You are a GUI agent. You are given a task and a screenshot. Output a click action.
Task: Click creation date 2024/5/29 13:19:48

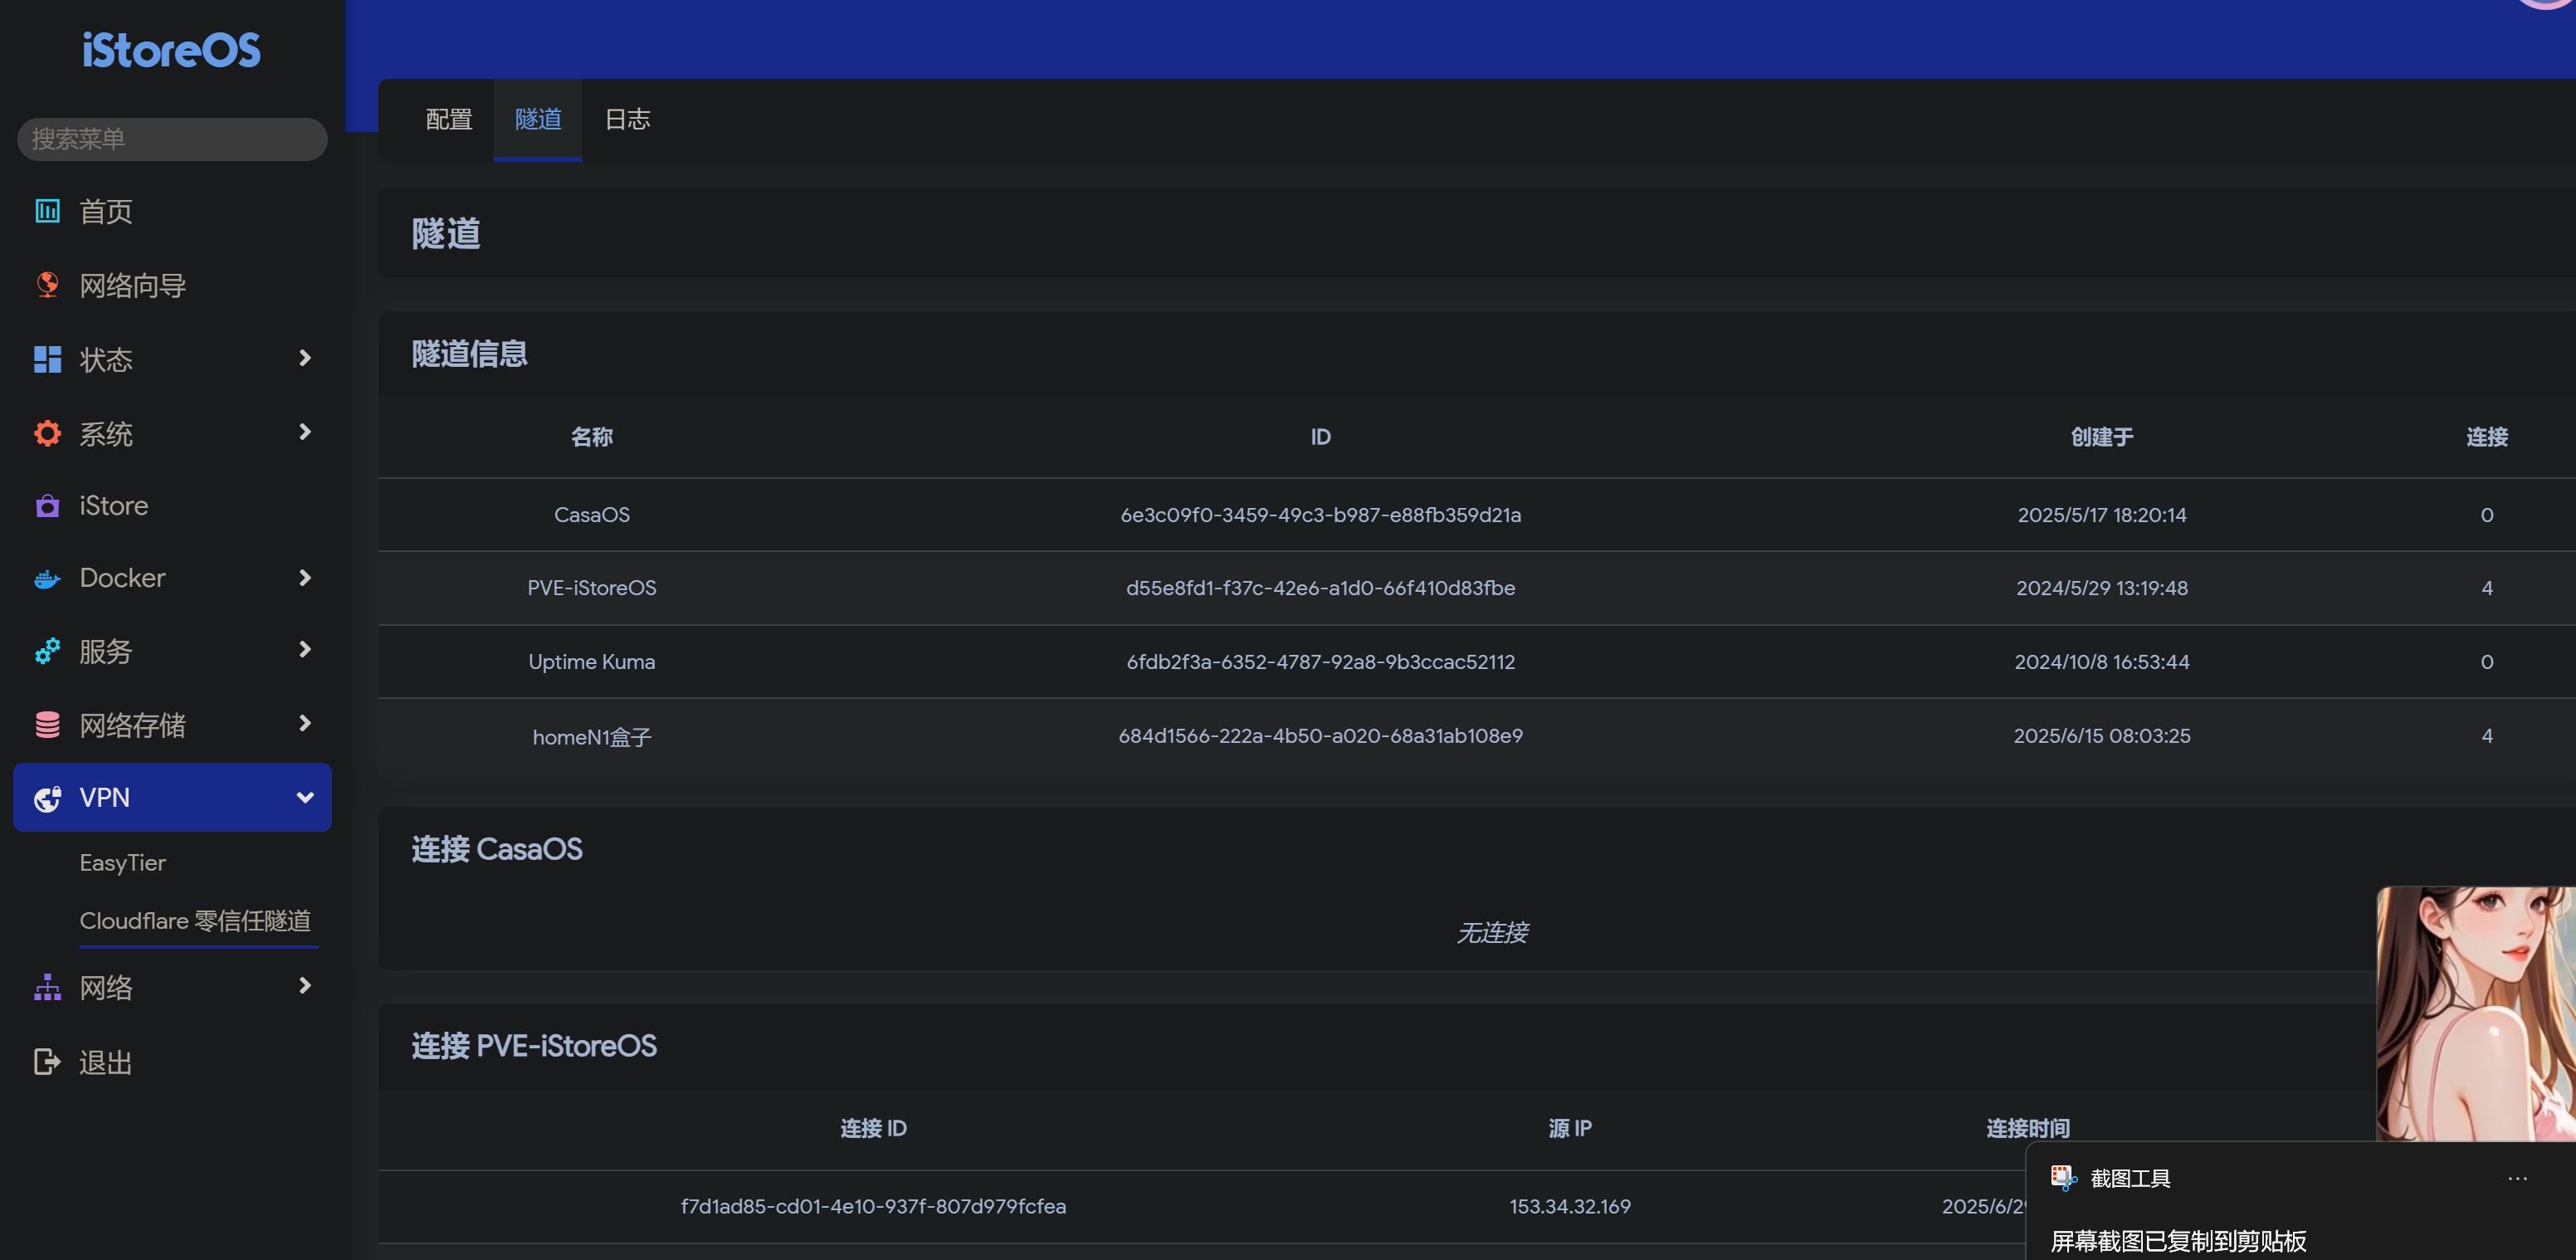[2102, 588]
